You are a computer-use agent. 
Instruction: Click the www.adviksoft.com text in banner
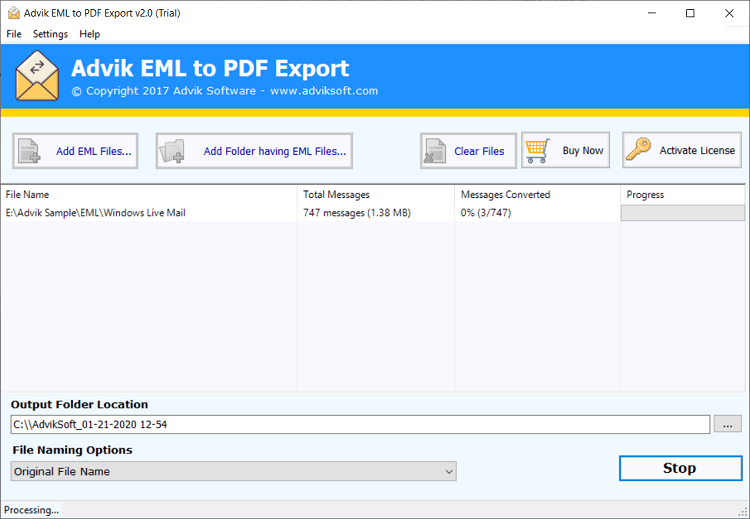click(324, 91)
